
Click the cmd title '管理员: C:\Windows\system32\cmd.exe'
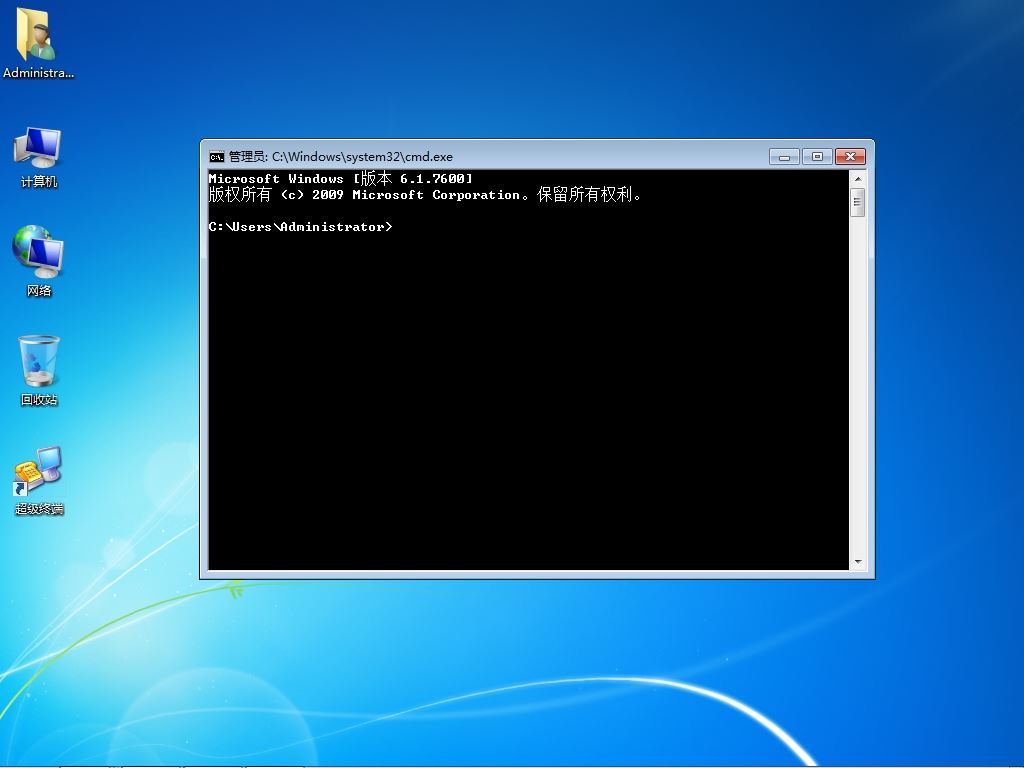340,157
